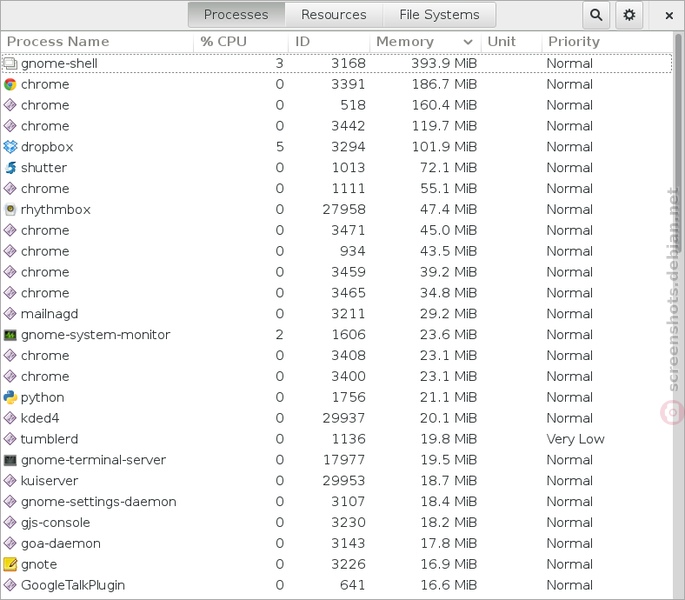
Task: Open the File Systems tab
Action: [439, 15]
